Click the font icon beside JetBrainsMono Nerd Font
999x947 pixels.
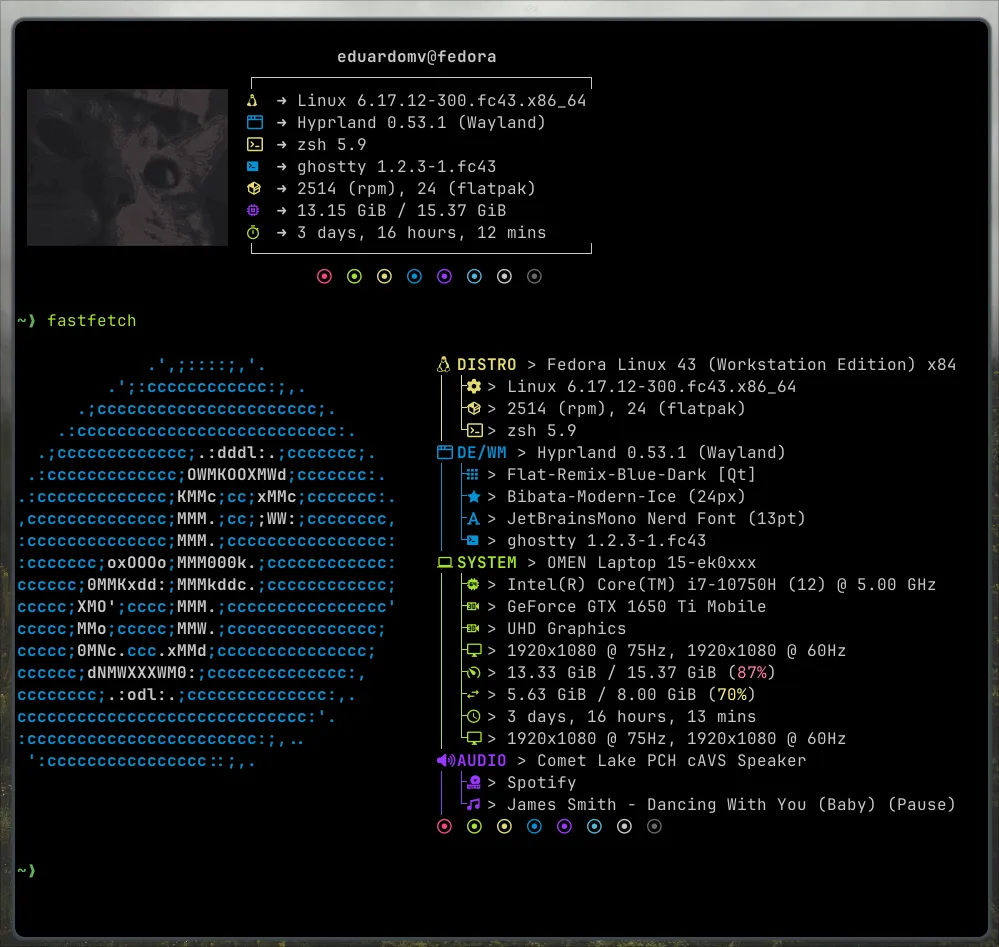474,519
